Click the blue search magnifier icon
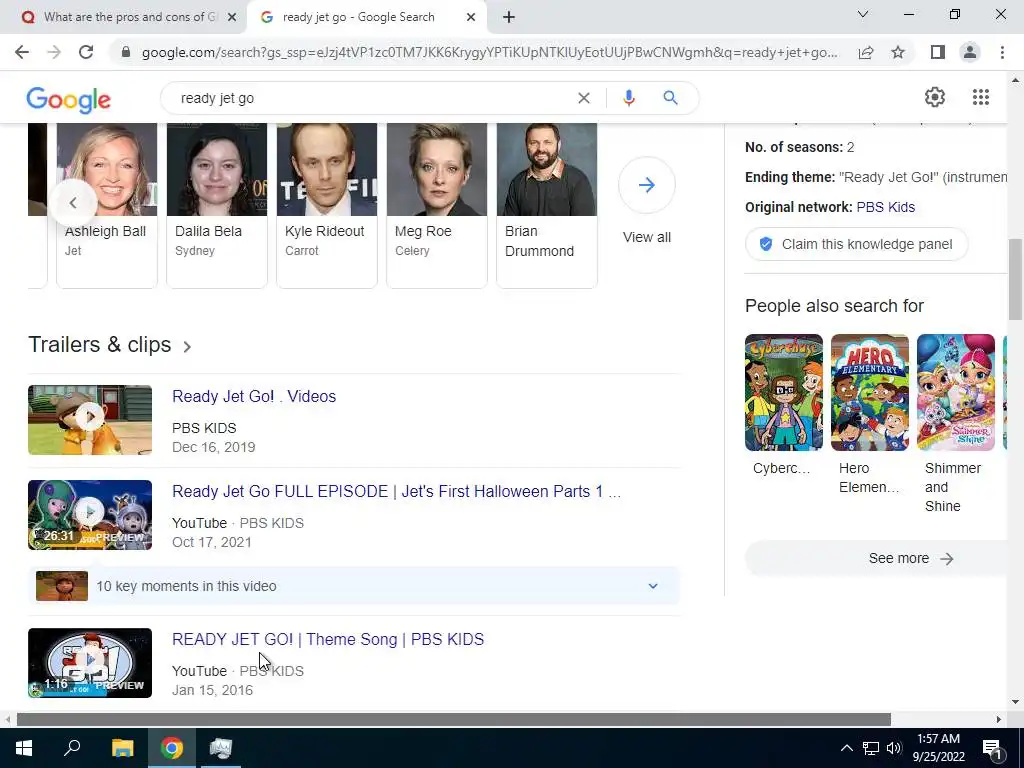The width and height of the screenshot is (1024, 768). click(x=670, y=98)
